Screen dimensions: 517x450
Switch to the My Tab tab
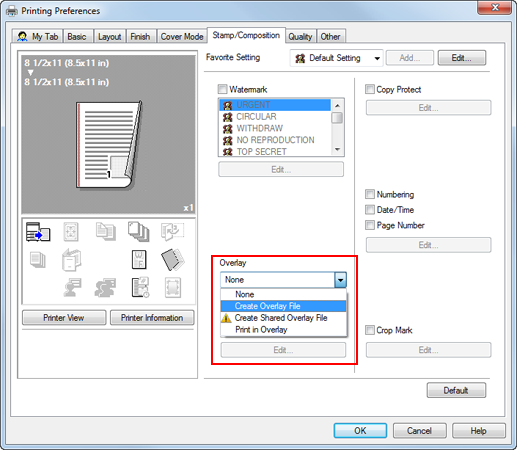tap(37, 36)
